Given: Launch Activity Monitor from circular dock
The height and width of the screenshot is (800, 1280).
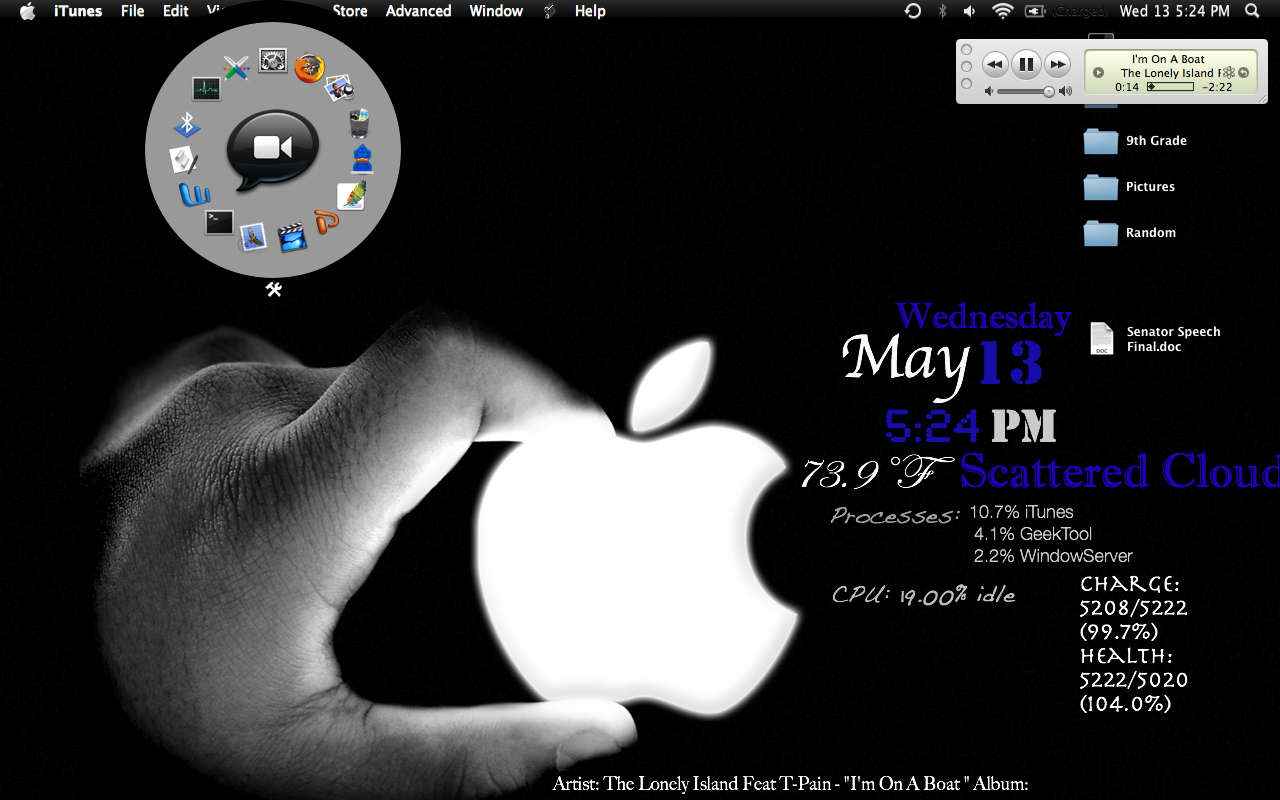Looking at the screenshot, I should (x=206, y=89).
